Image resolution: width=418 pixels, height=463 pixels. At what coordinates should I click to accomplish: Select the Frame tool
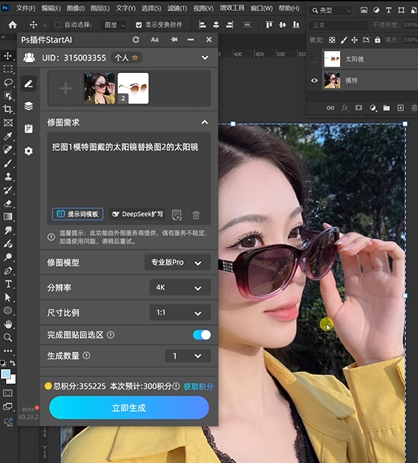tap(8, 123)
